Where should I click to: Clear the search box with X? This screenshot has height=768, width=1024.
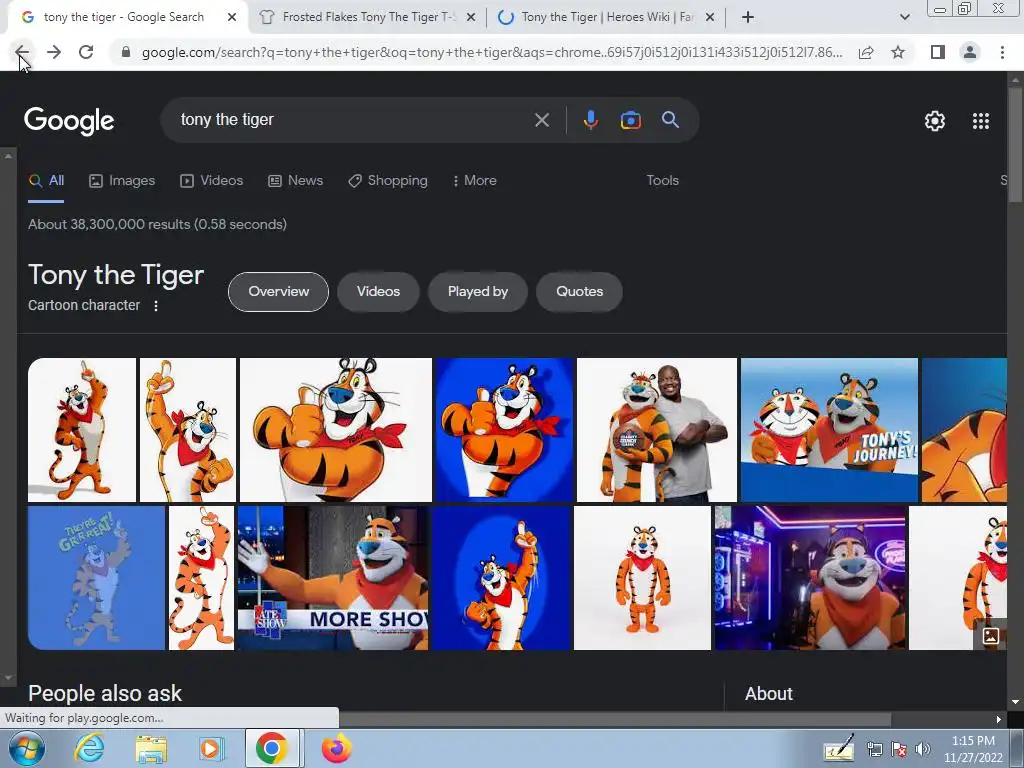pyautogui.click(x=541, y=120)
